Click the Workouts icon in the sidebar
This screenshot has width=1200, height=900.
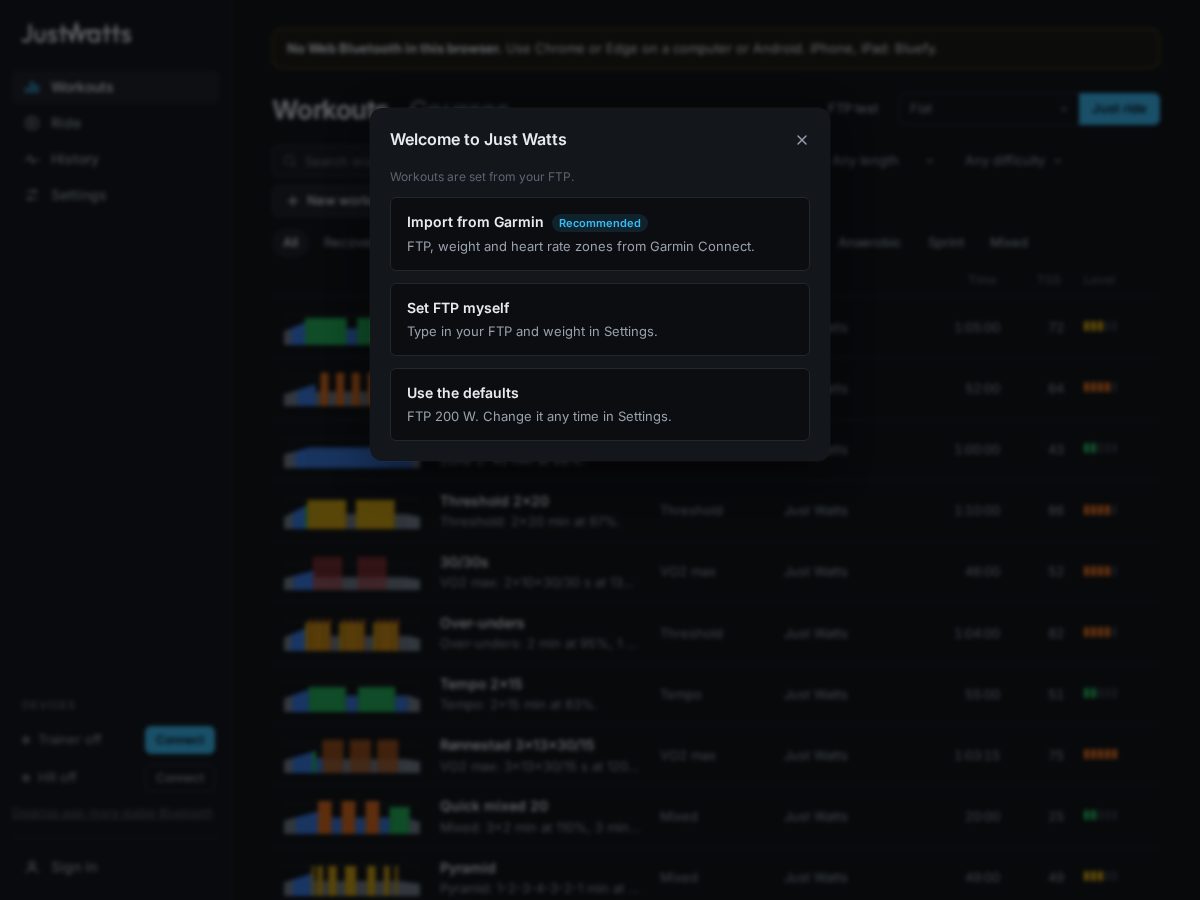tap(32, 87)
